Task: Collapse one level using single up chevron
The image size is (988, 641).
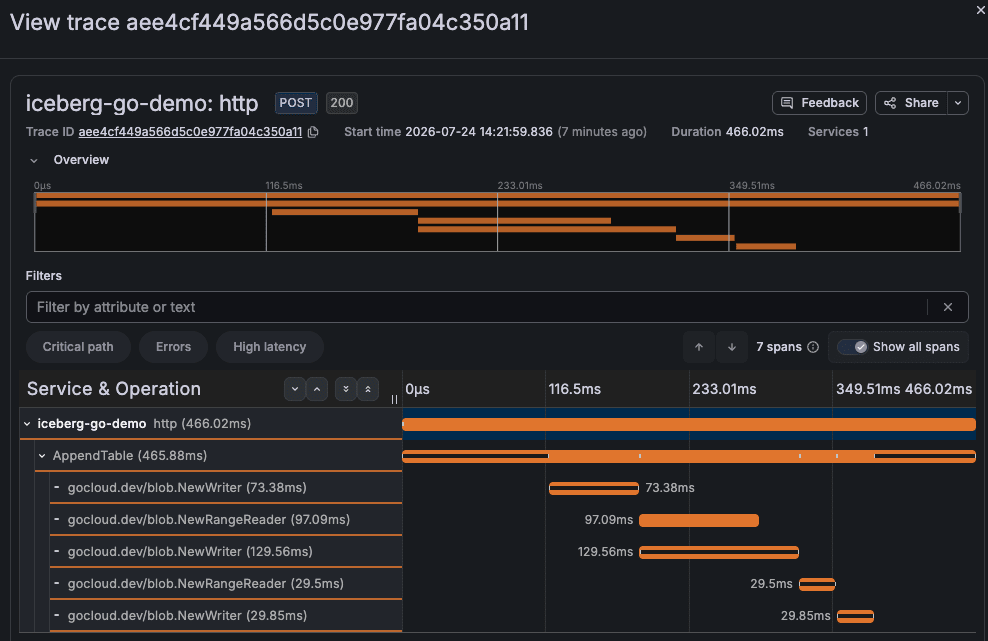Action: [317, 389]
